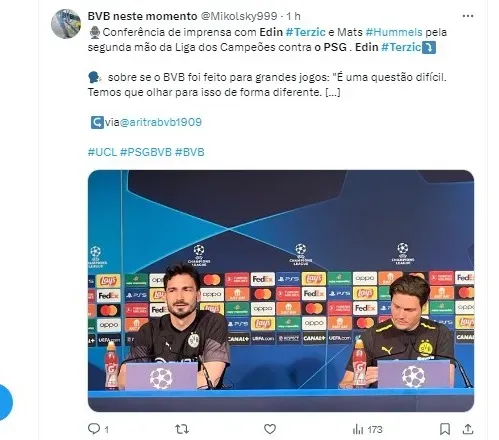The width and height of the screenshot is (499, 440).
Task: Click the reply speech bubble icon
Action: pyautogui.click(x=94, y=429)
